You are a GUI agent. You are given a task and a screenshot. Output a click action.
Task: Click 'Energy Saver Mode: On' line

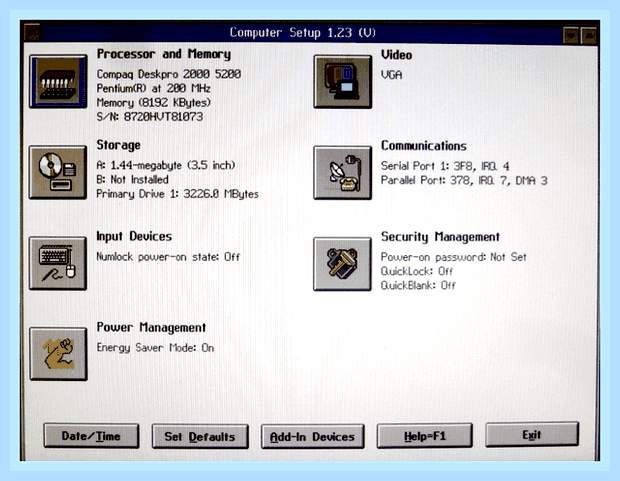pos(155,348)
